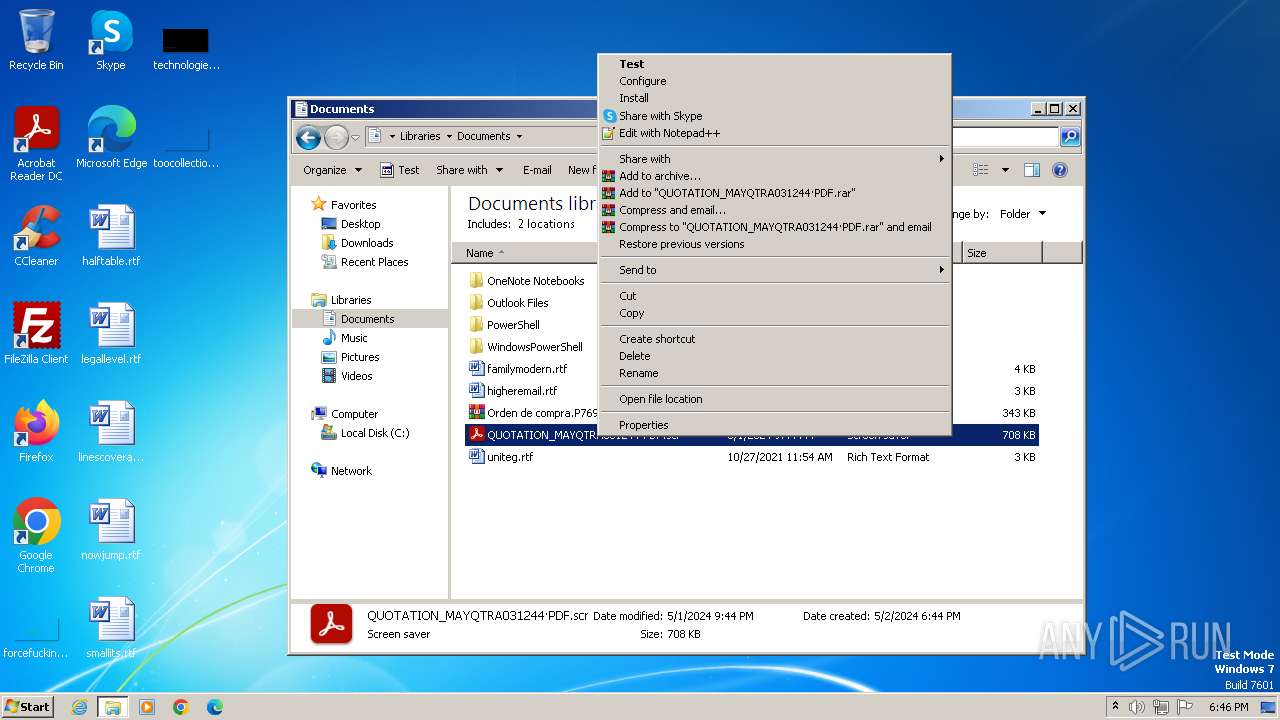
Task: Open Windows Explorer taskbar button
Action: (x=112, y=707)
